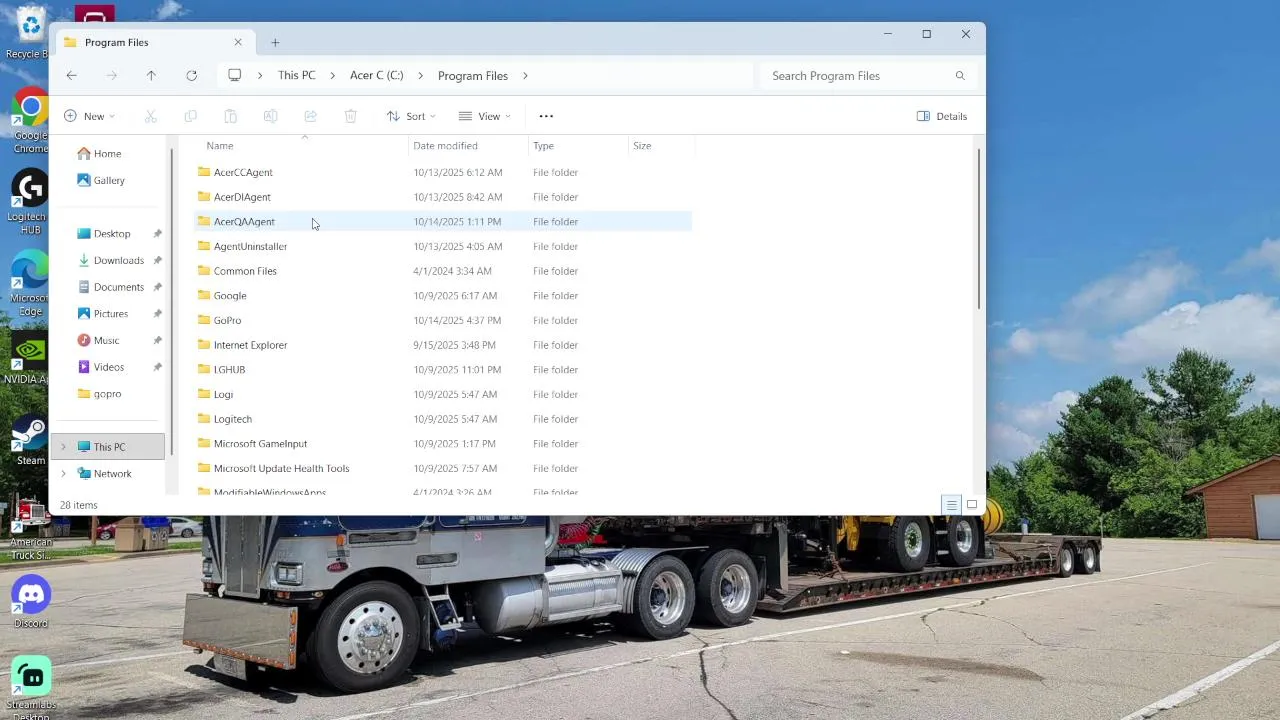Viewport: 1280px width, 720px height.
Task: Click the Cut scissors icon
Action: pyautogui.click(x=151, y=116)
